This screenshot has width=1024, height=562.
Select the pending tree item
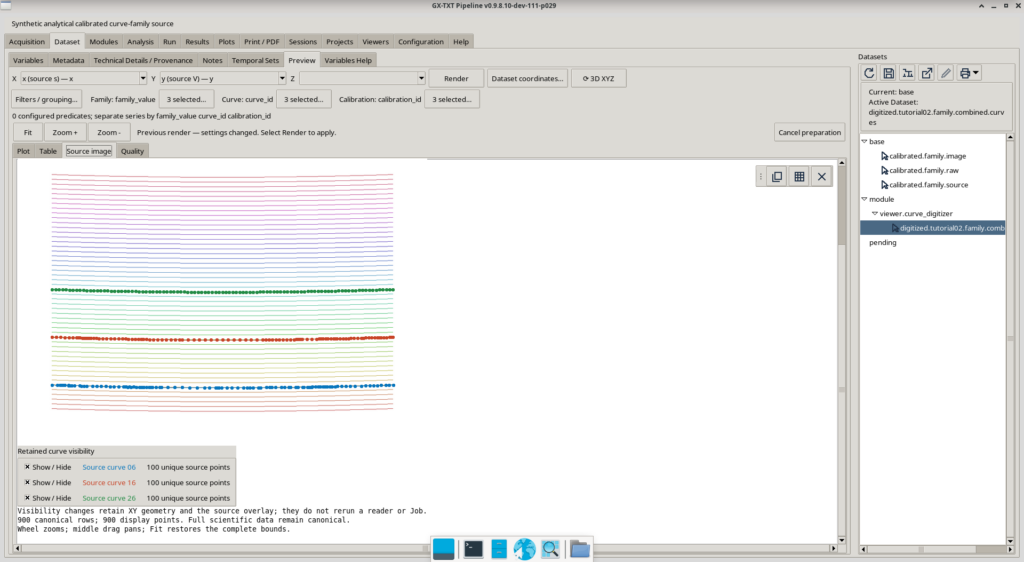(882, 242)
